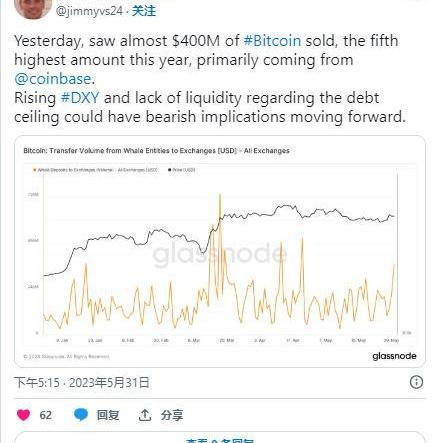Open the #DXY hashtag

(80, 98)
